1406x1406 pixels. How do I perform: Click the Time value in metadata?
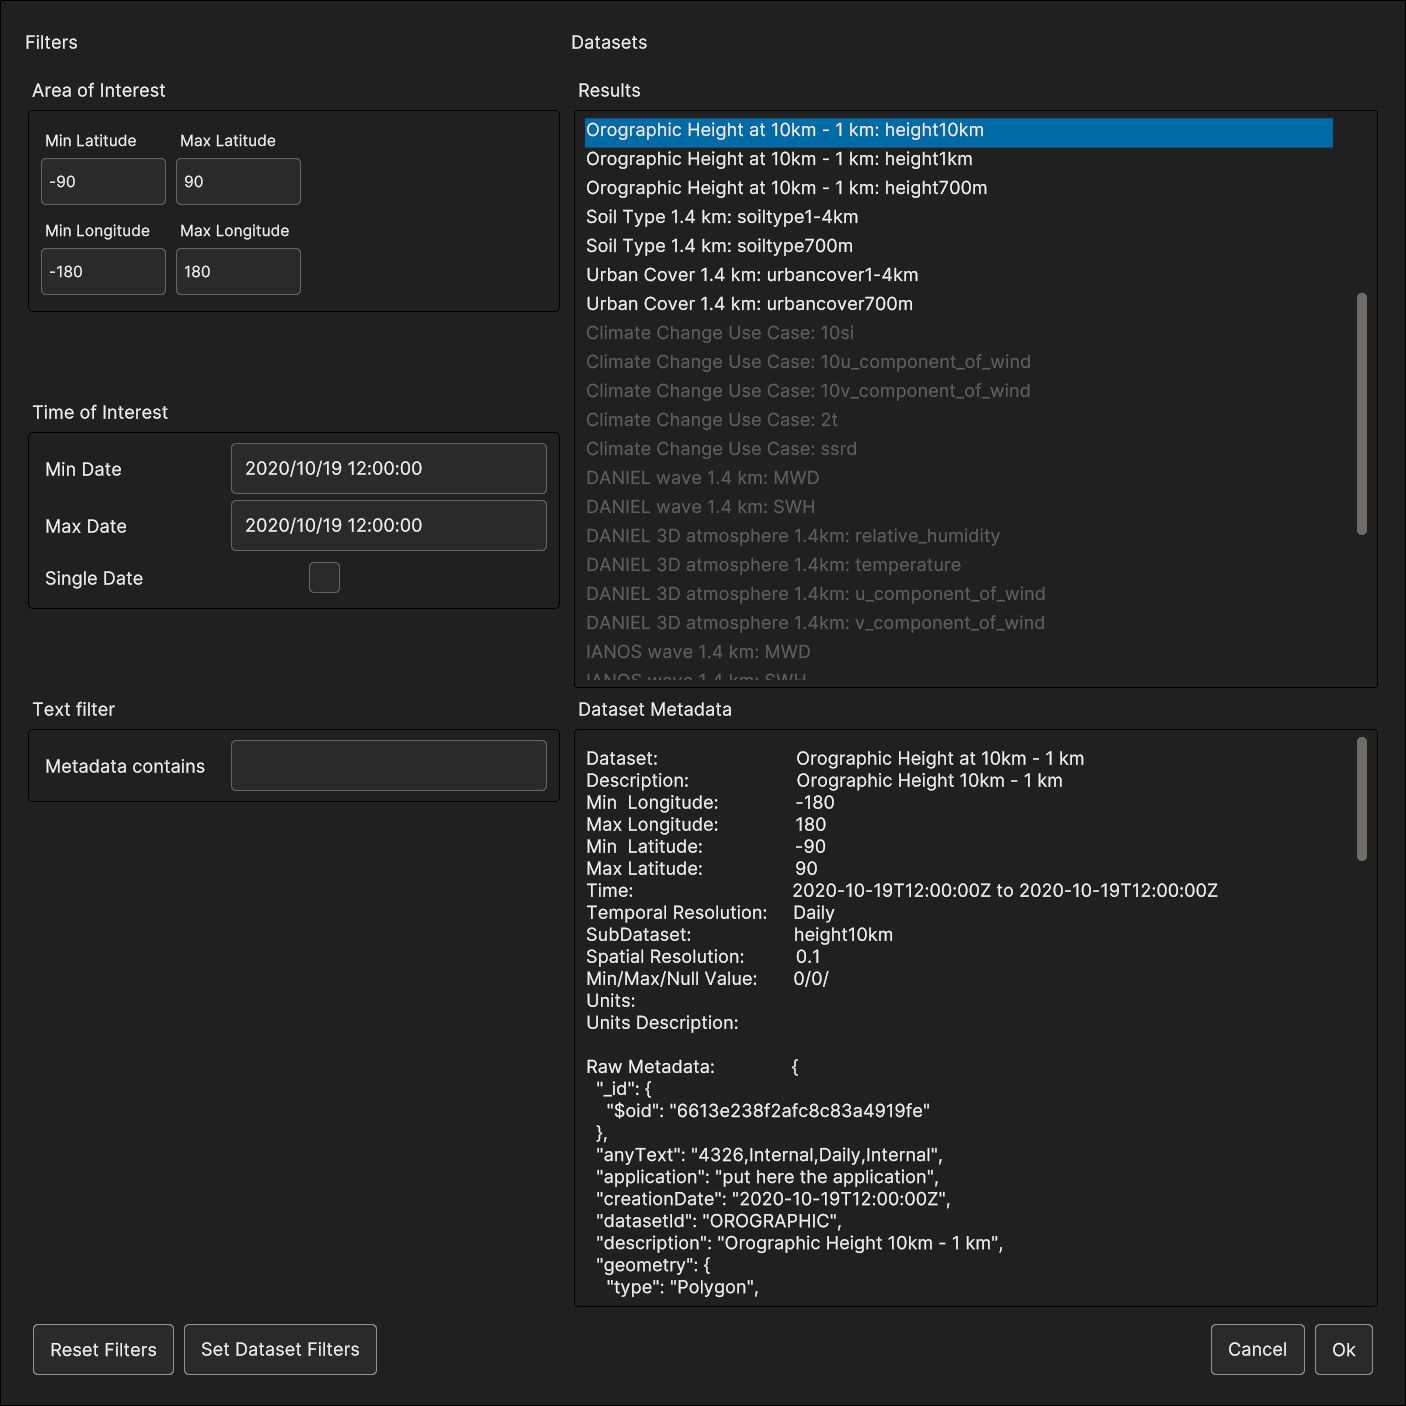click(x=1005, y=891)
